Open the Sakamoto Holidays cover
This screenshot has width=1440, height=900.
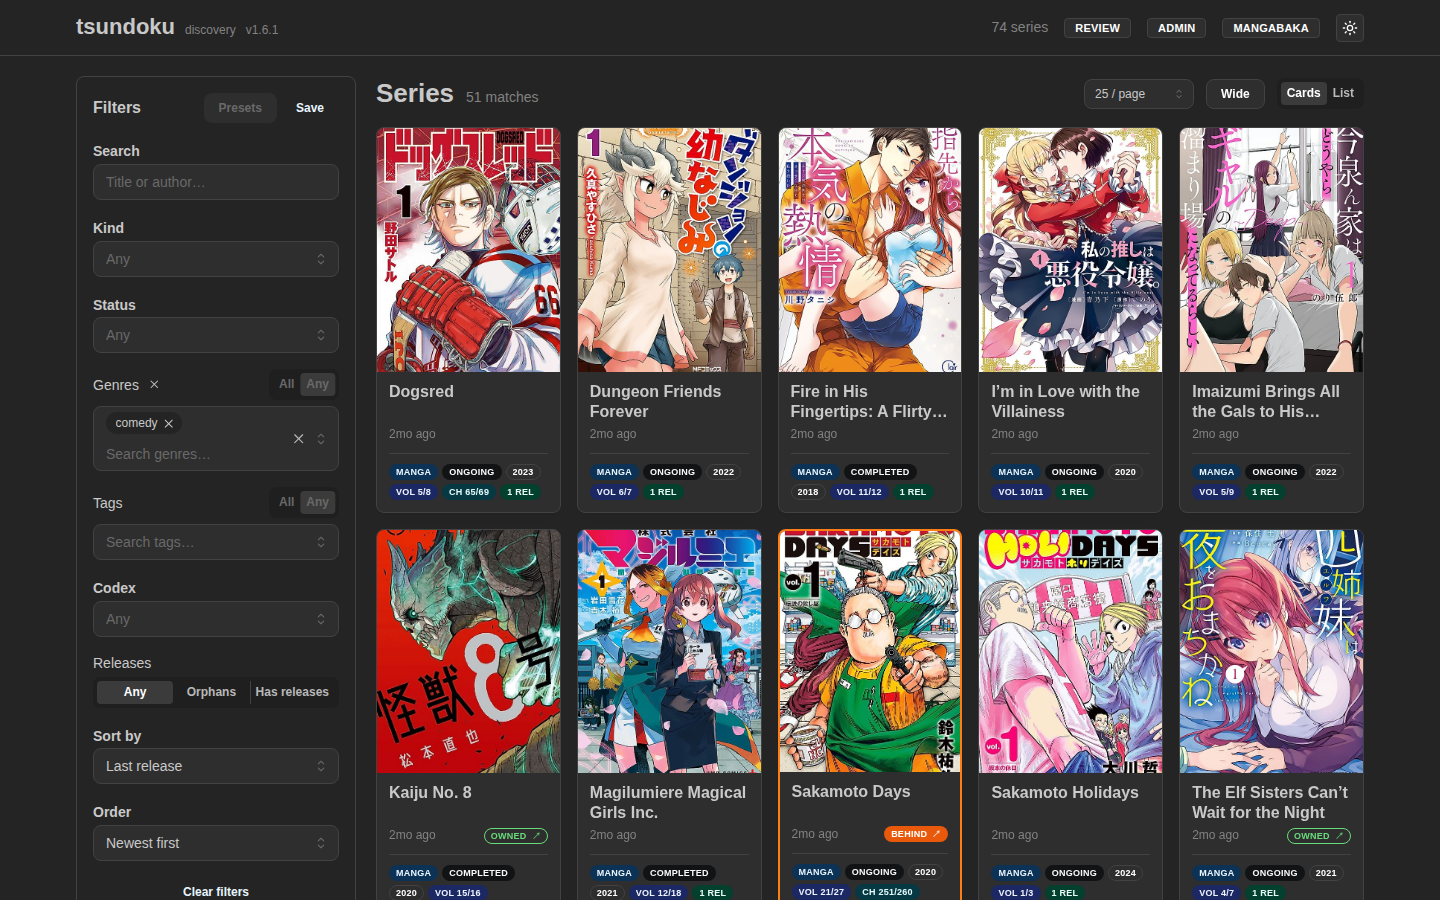1070,651
